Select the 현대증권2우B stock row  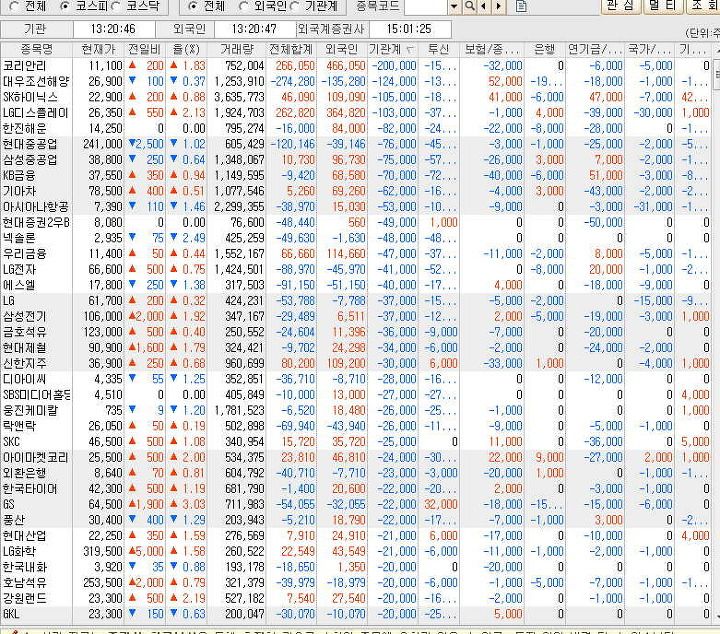coord(356,222)
